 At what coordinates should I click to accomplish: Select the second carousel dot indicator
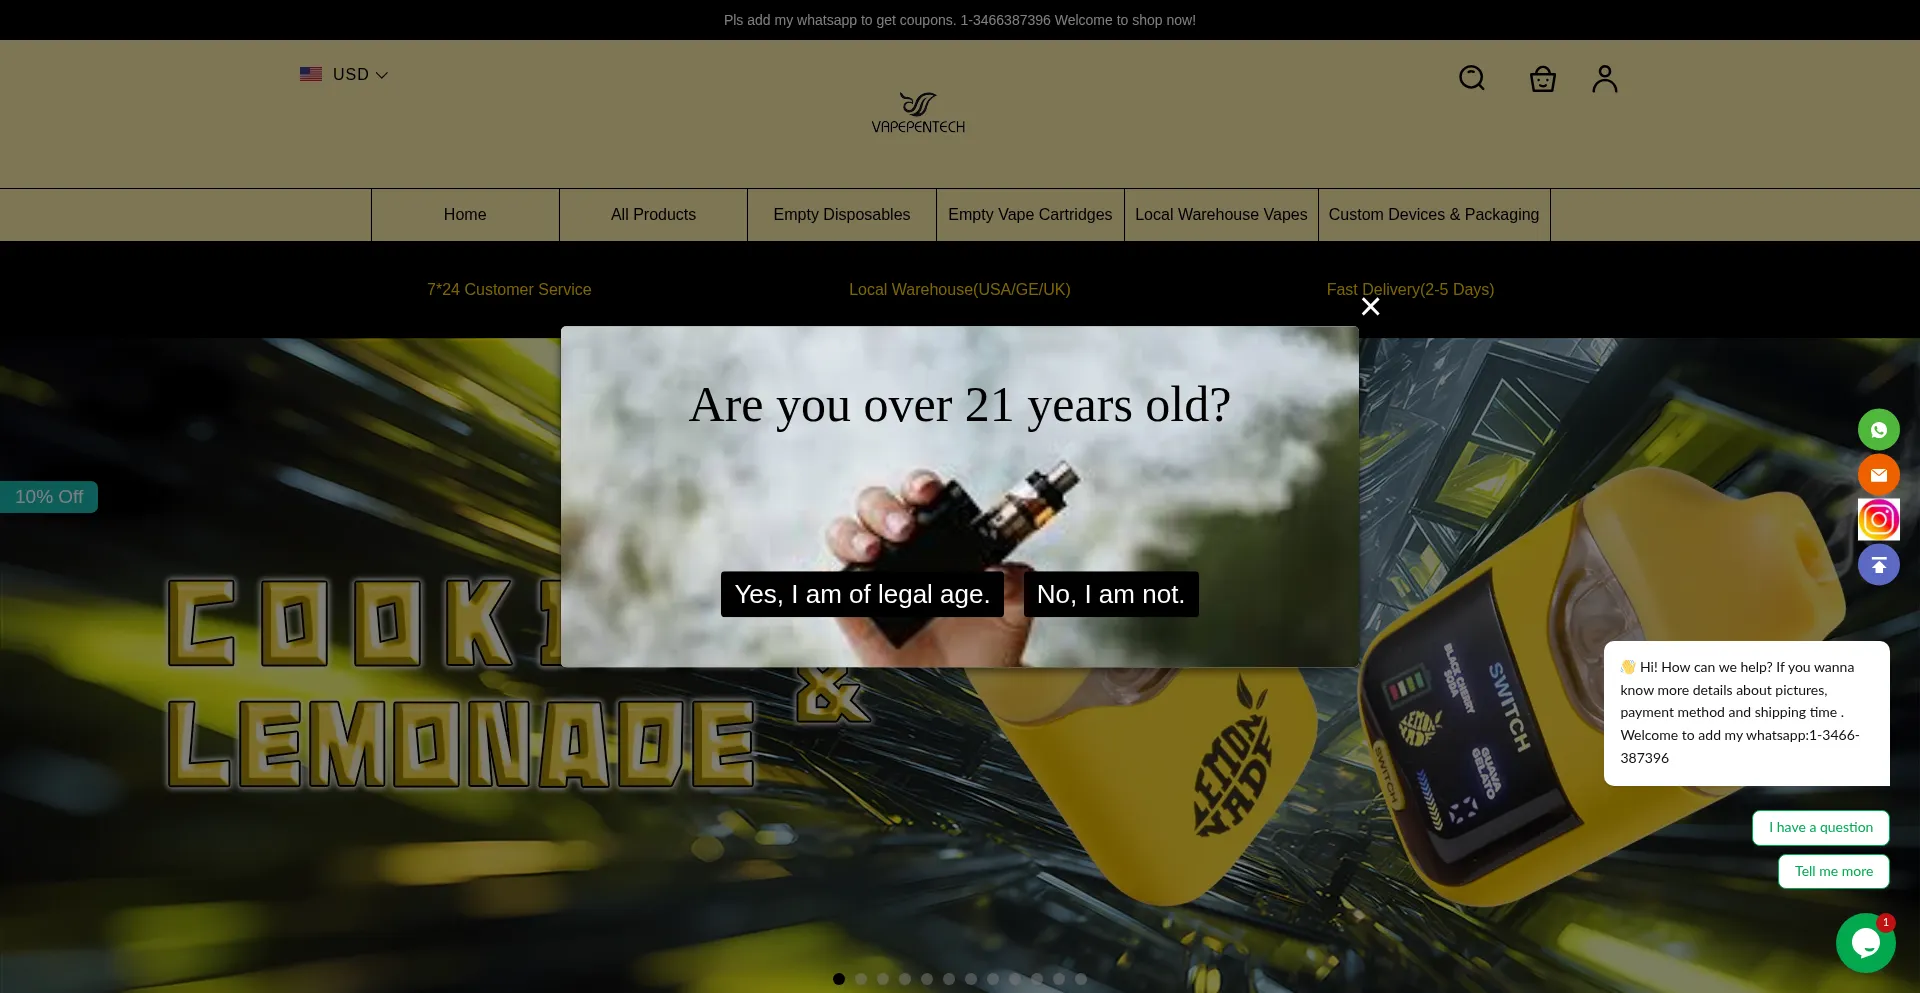861,979
